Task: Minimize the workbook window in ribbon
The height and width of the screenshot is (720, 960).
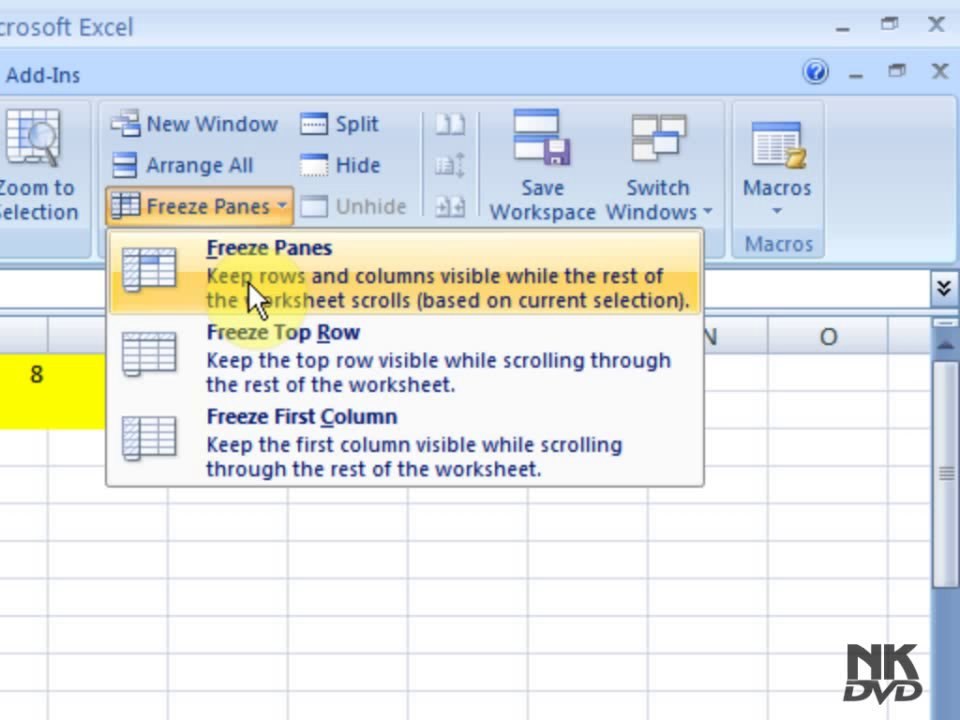Action: 856,75
